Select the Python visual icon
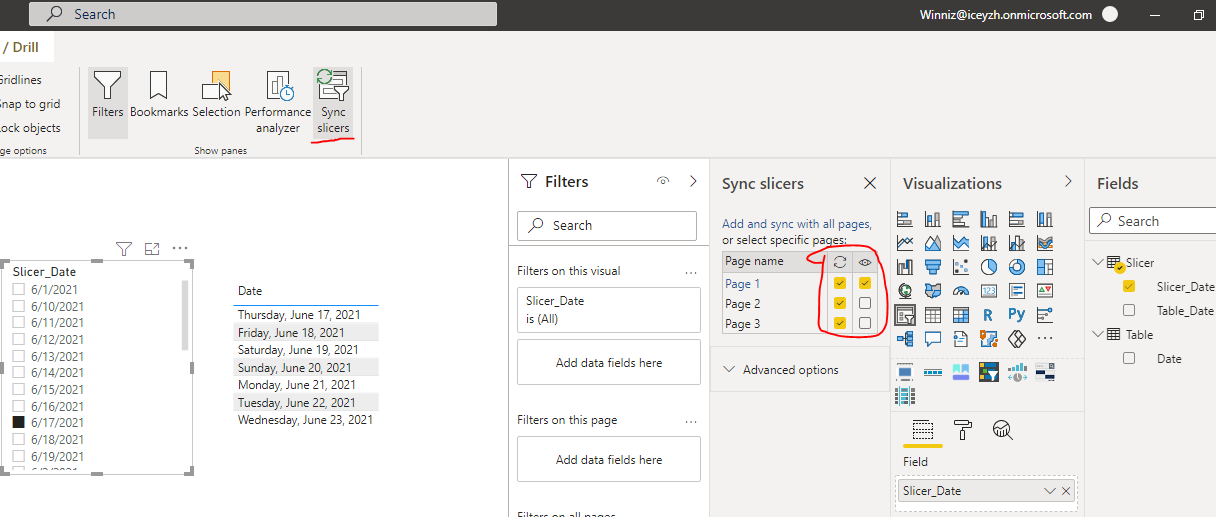The image size is (1216, 517). (x=1017, y=315)
